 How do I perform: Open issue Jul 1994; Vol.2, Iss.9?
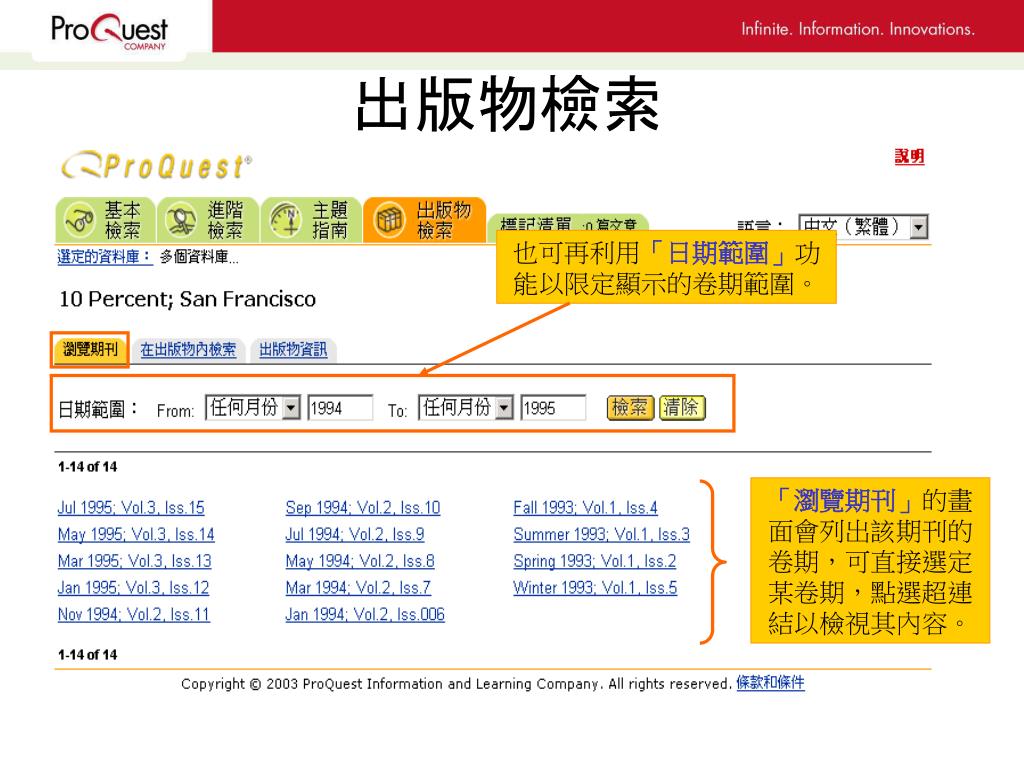pyautogui.click(x=355, y=534)
